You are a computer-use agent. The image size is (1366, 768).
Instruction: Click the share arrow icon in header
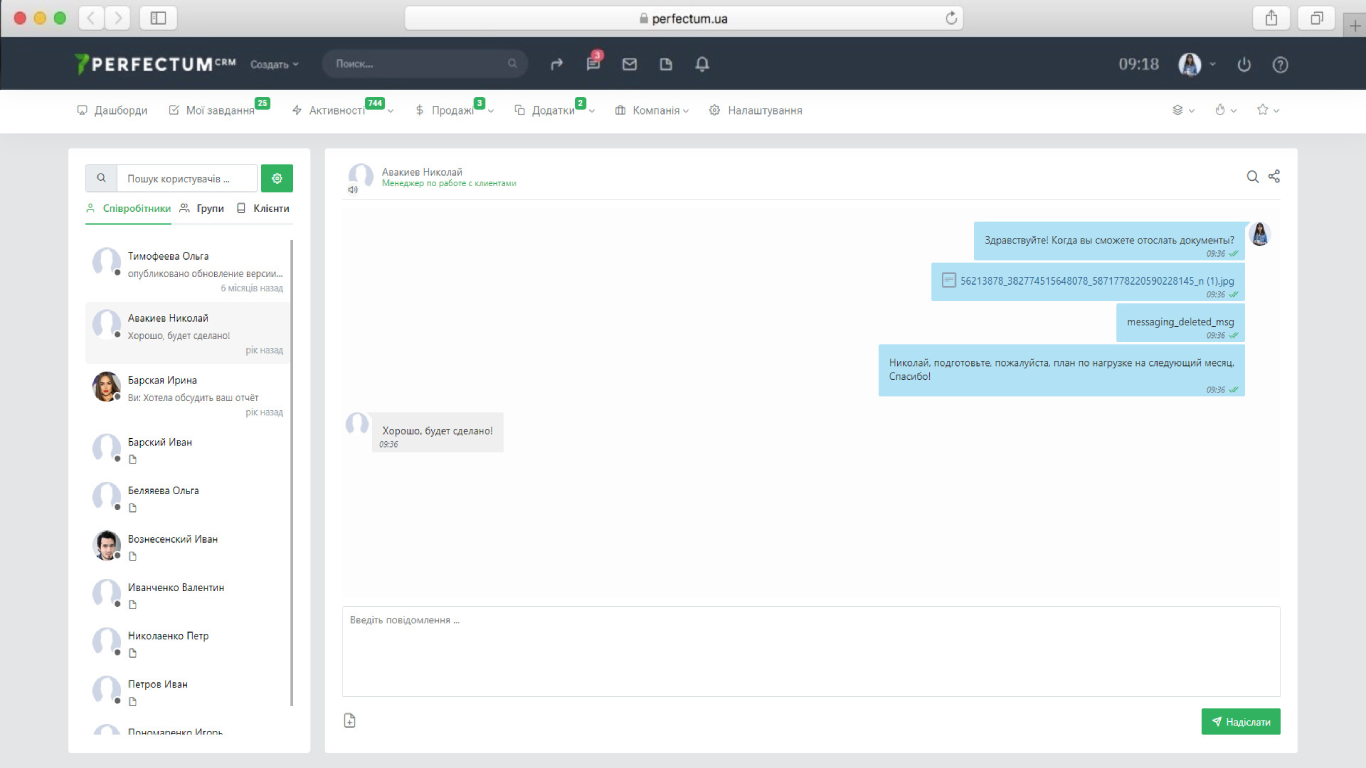pos(557,64)
